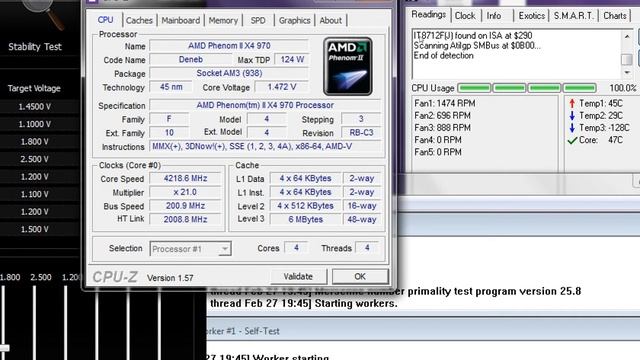
Task: Click the detection log scroll up arrow
Action: (x=627, y=36)
